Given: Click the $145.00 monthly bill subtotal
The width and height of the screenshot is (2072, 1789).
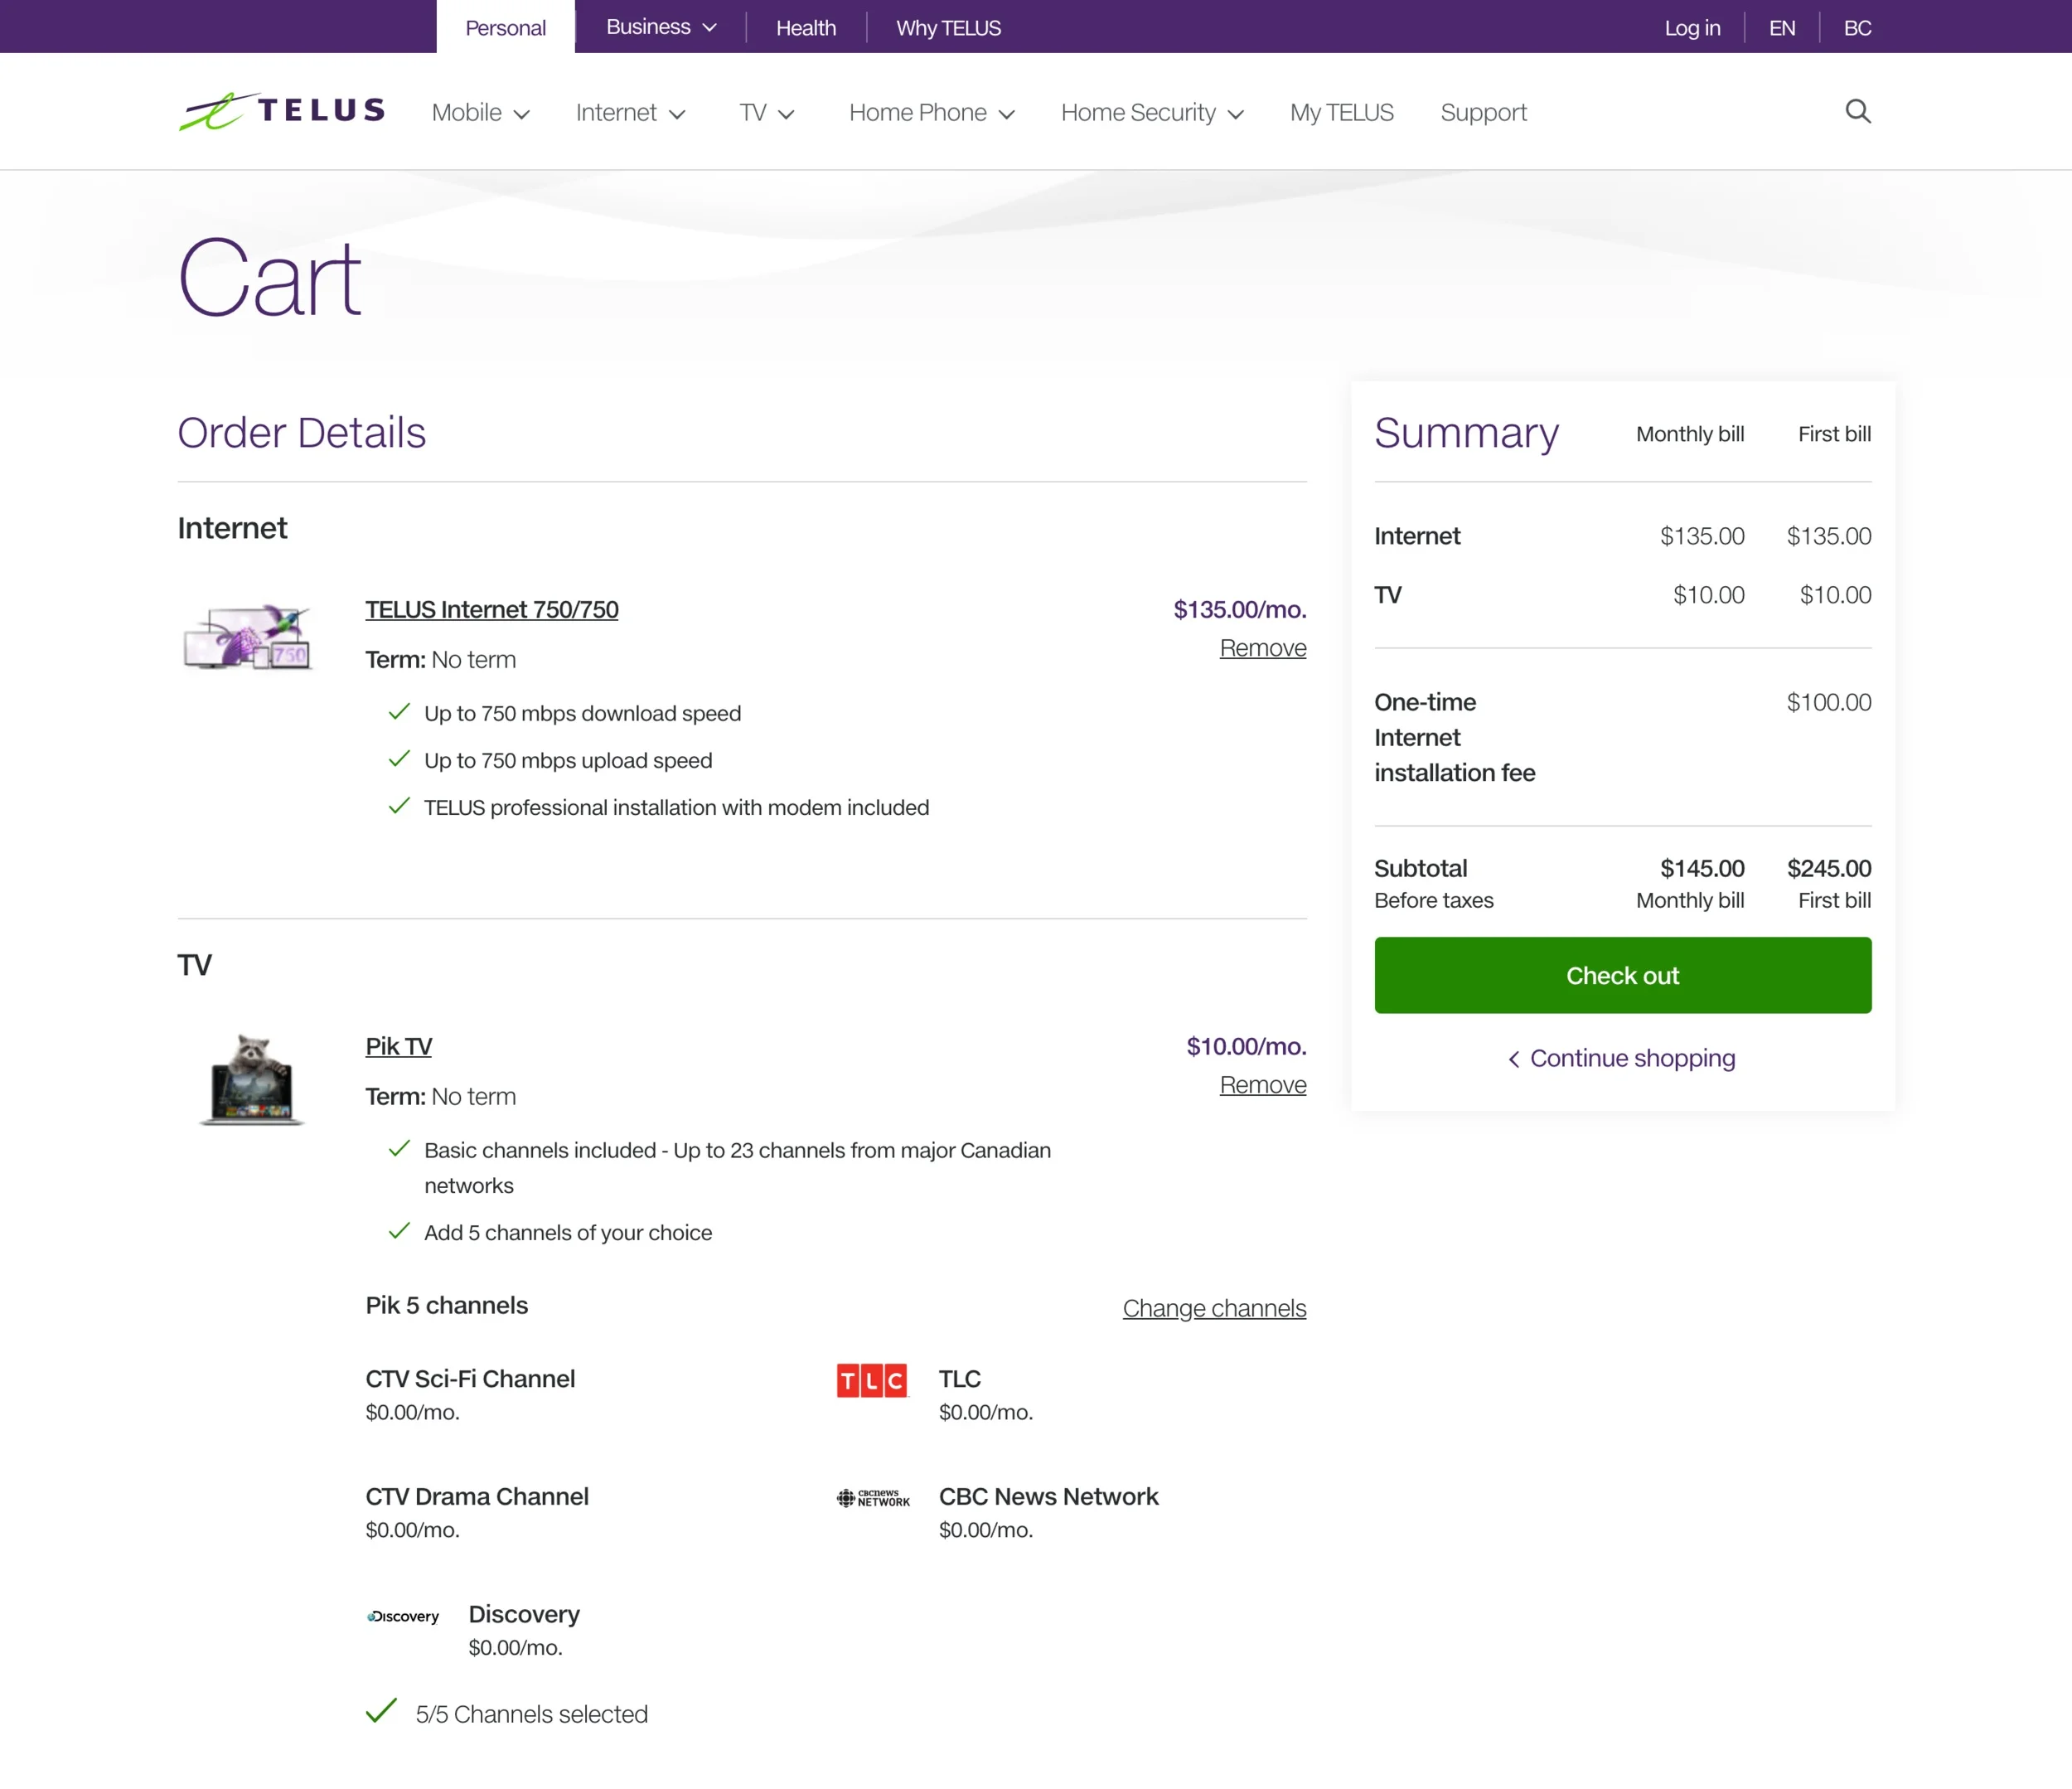Looking at the screenshot, I should [x=1702, y=868].
